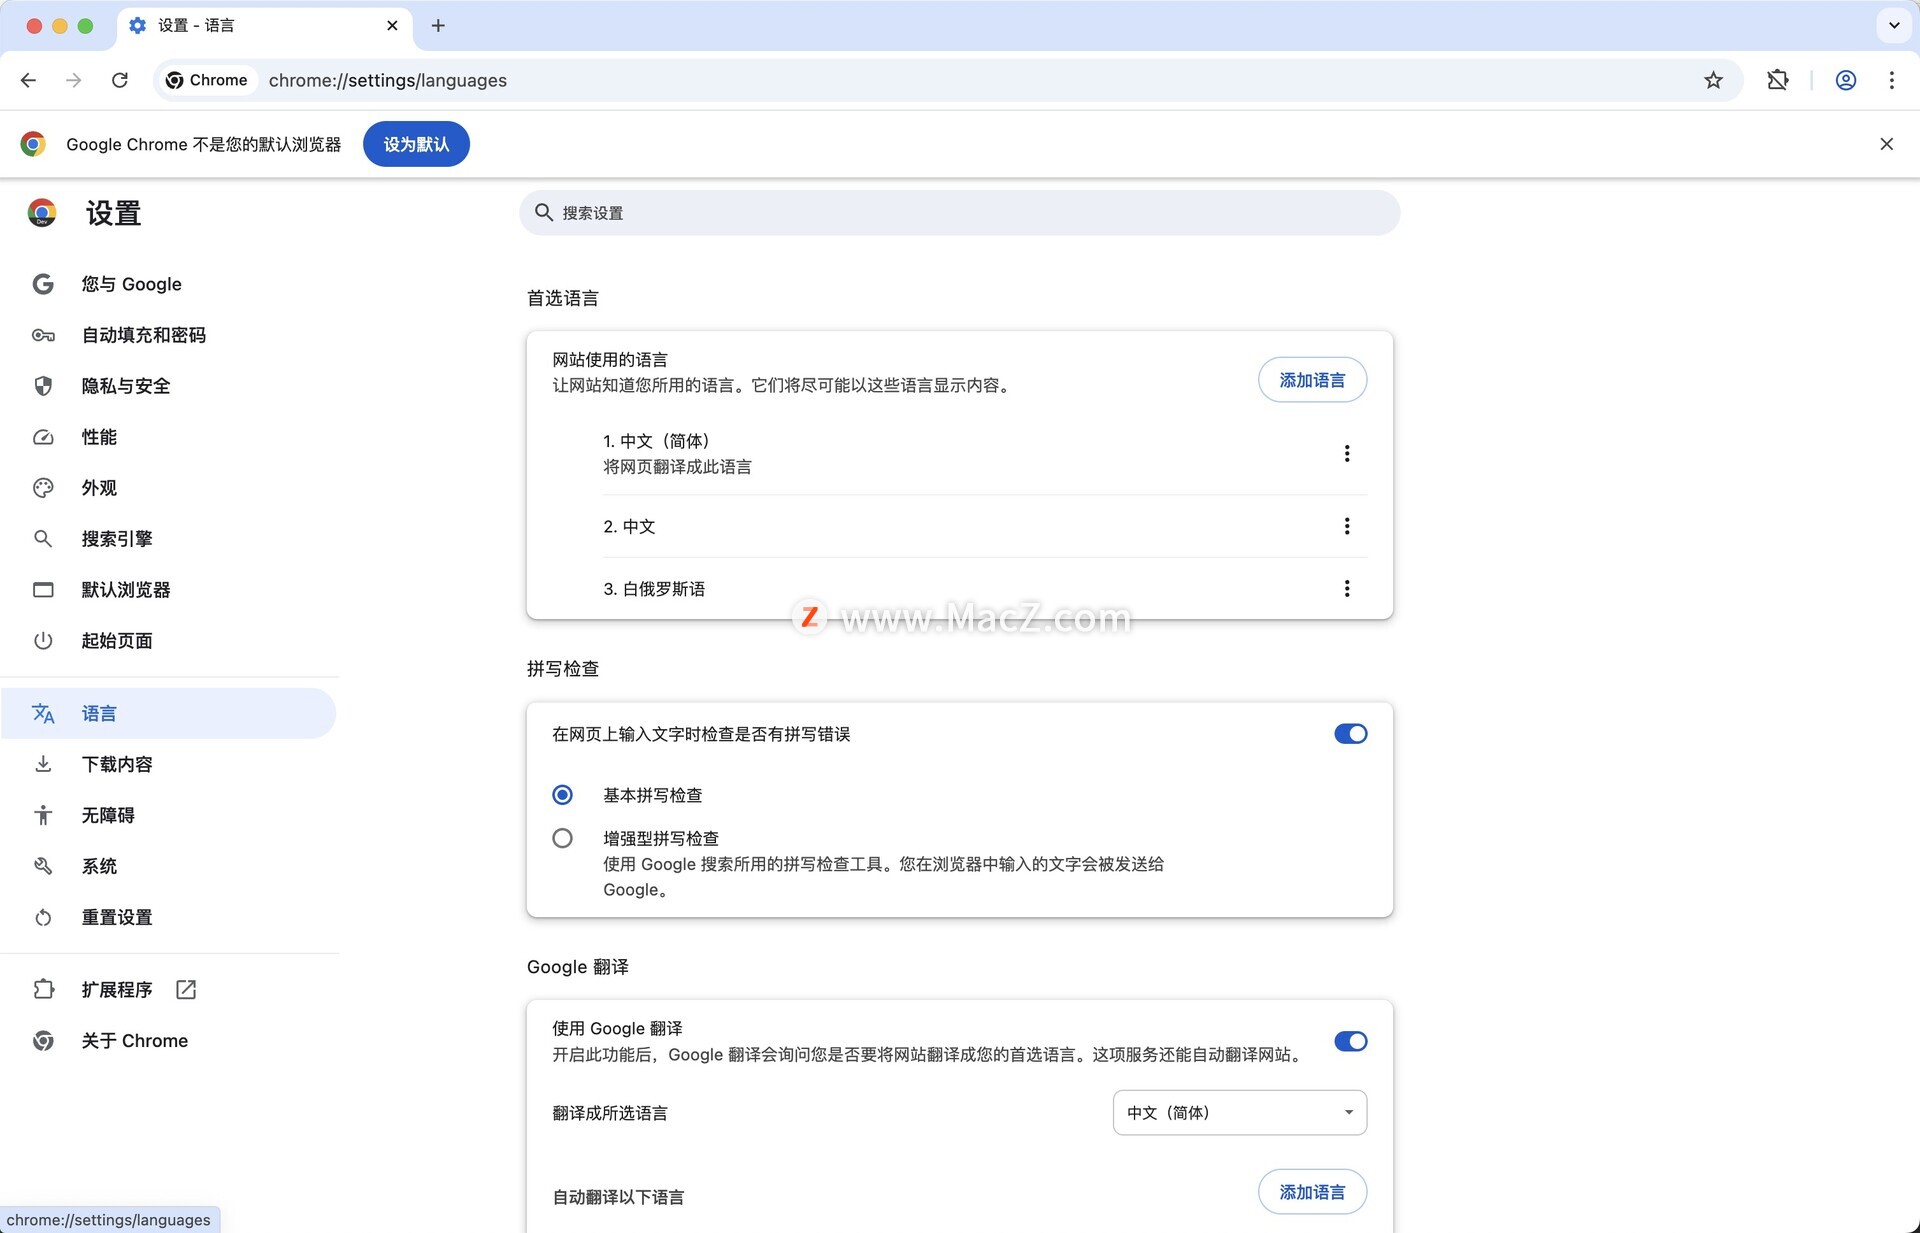Click the download arrow icon in sidebar
Image resolution: width=1920 pixels, height=1233 pixels.
[43, 764]
